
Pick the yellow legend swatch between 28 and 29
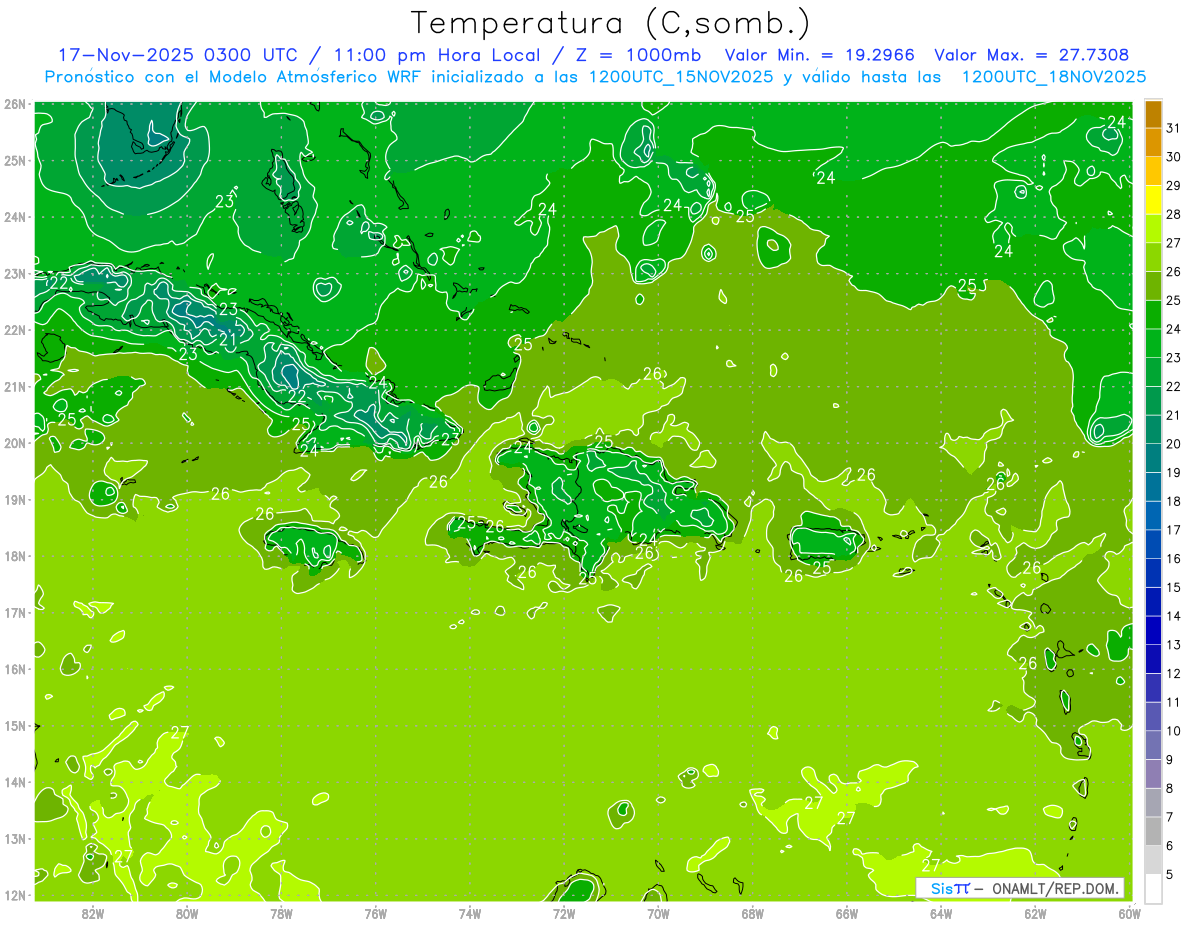[1154, 200]
